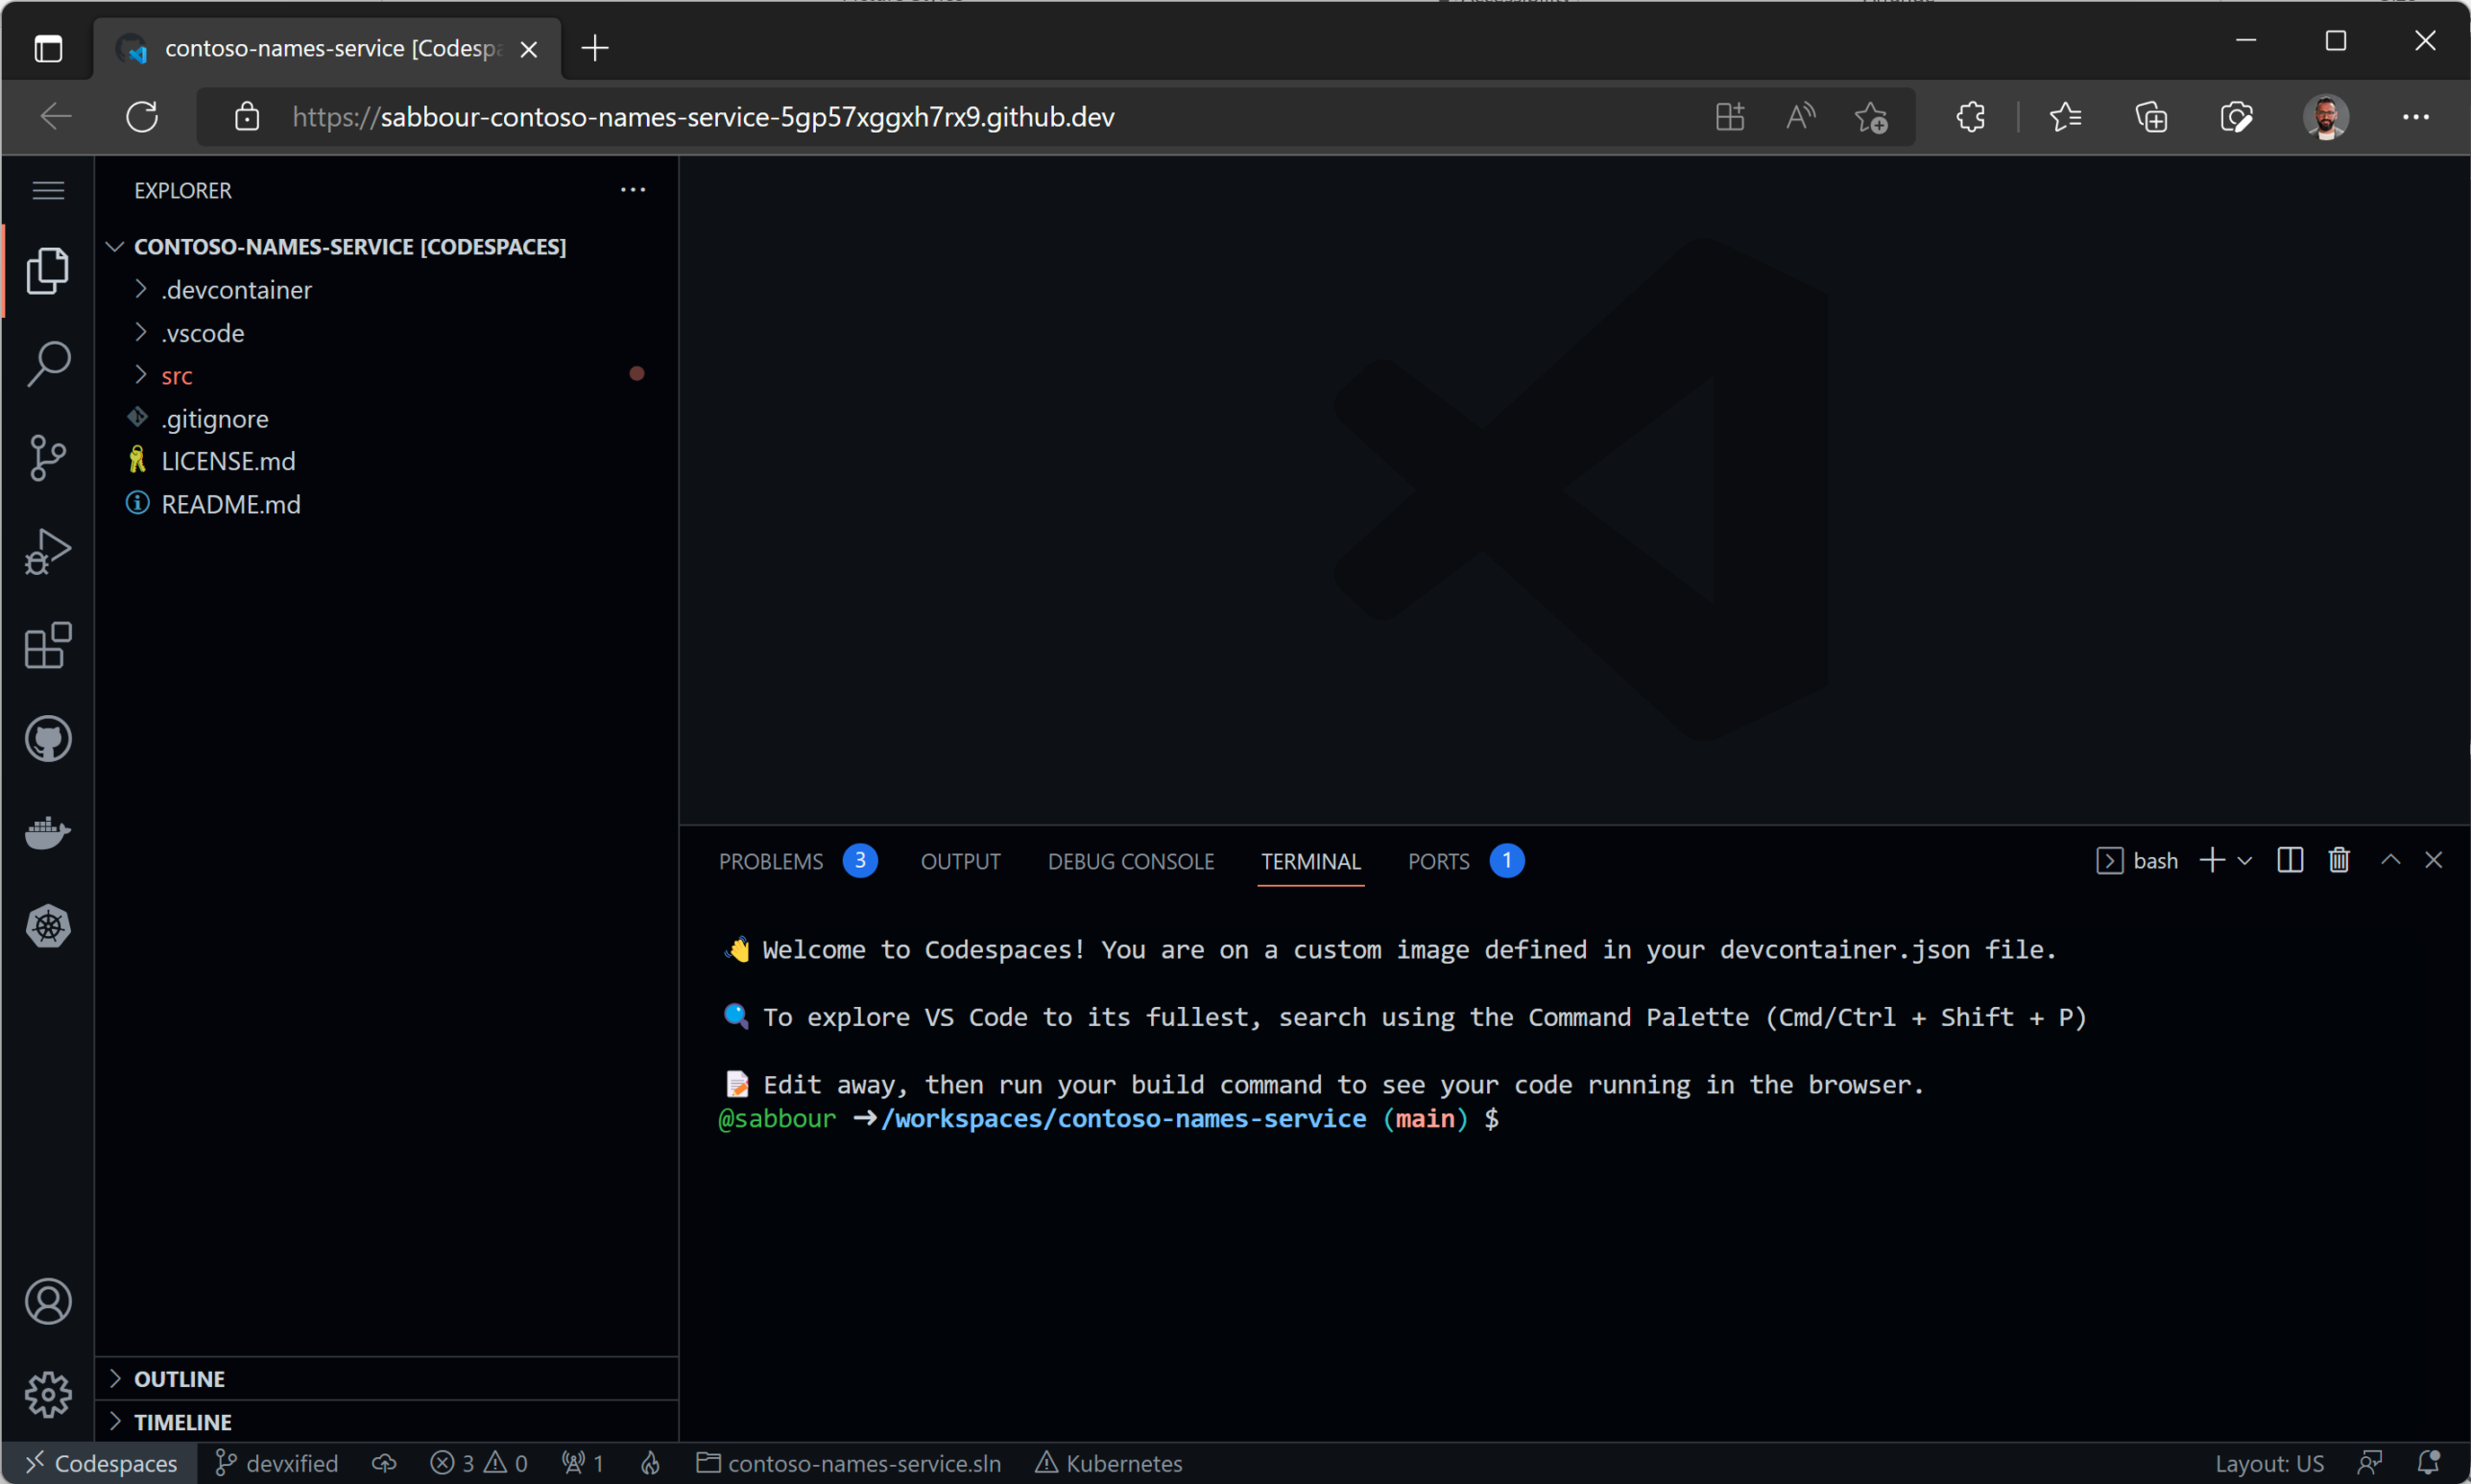
Task: Open the Docker view
Action: [48, 832]
